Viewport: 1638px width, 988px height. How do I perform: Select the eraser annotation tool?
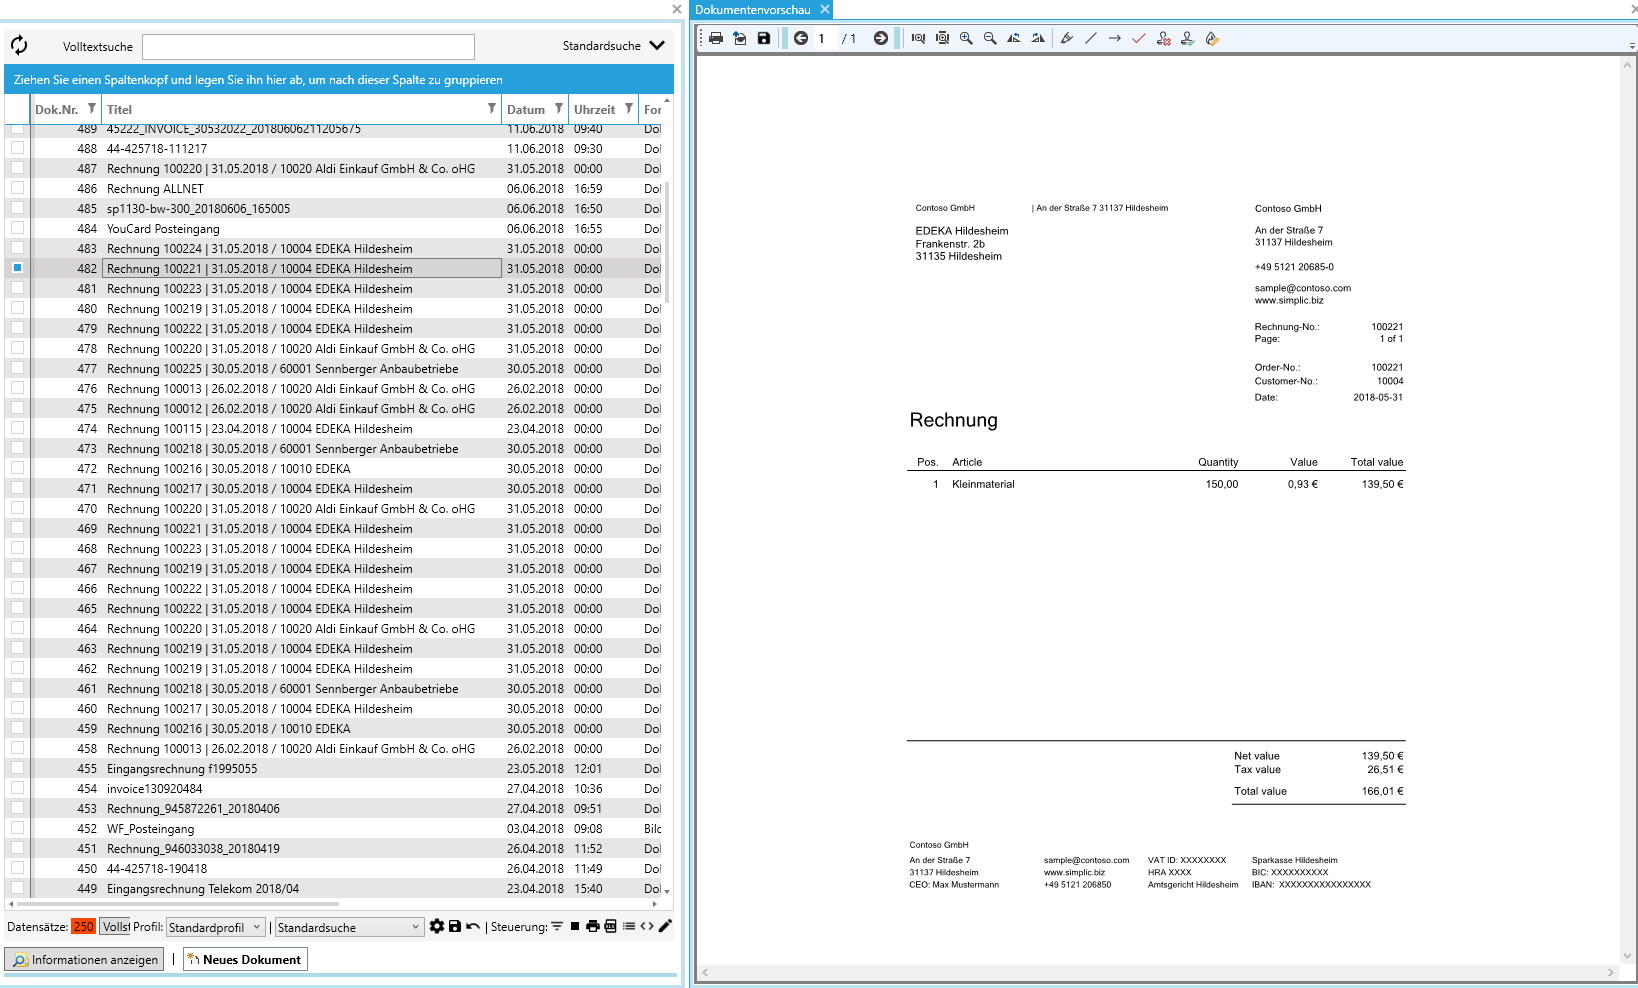(1212, 38)
